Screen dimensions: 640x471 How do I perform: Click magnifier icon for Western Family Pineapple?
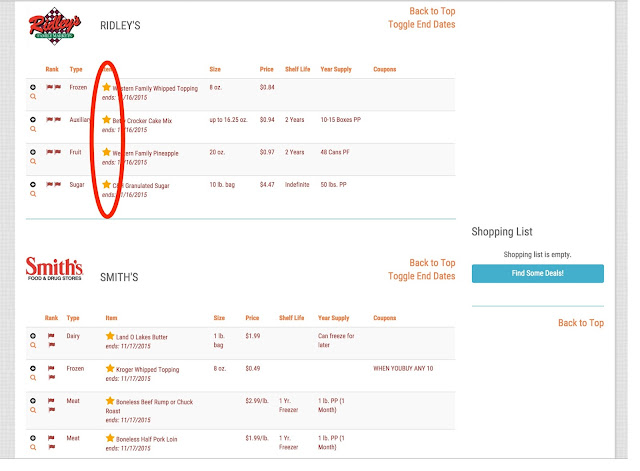pyautogui.click(x=33, y=161)
